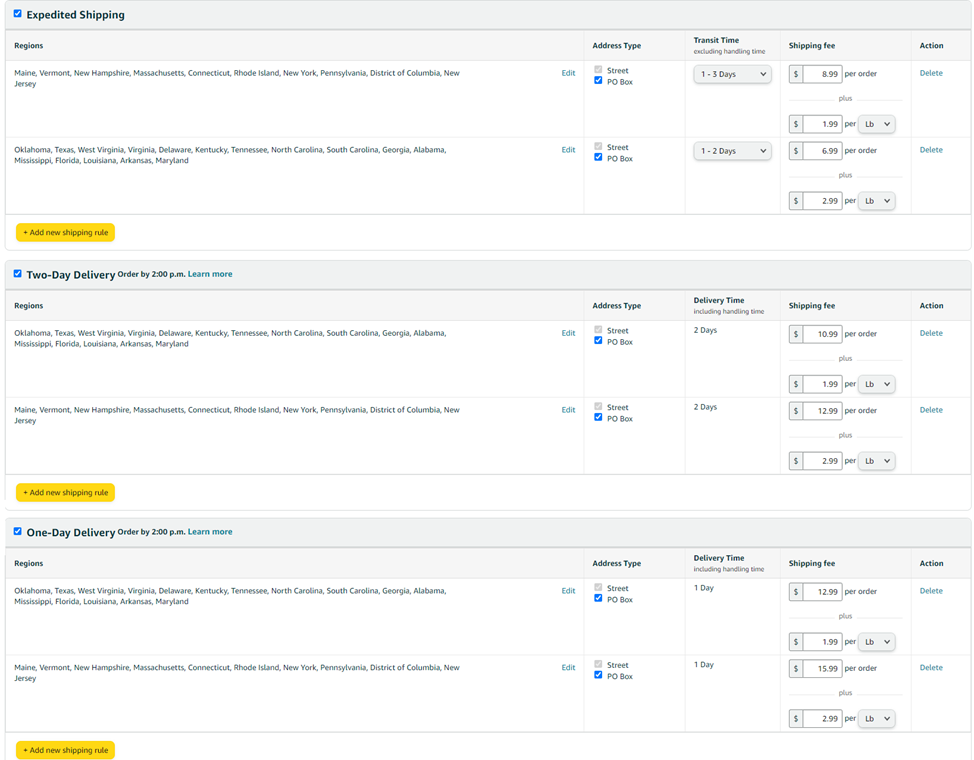Edit regions for the Expedited Oklahoma row
The height and width of the screenshot is (760, 974).
pyautogui.click(x=568, y=150)
